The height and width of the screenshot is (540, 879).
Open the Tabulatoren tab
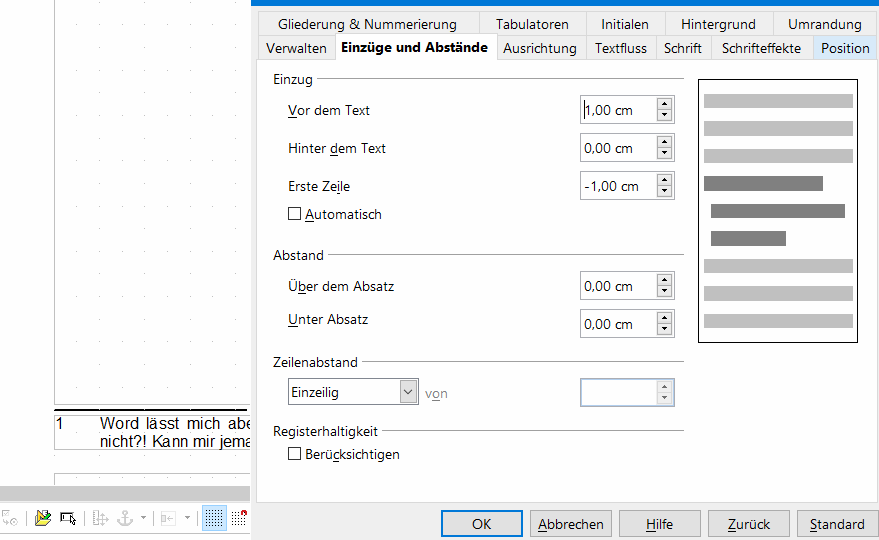(x=532, y=24)
